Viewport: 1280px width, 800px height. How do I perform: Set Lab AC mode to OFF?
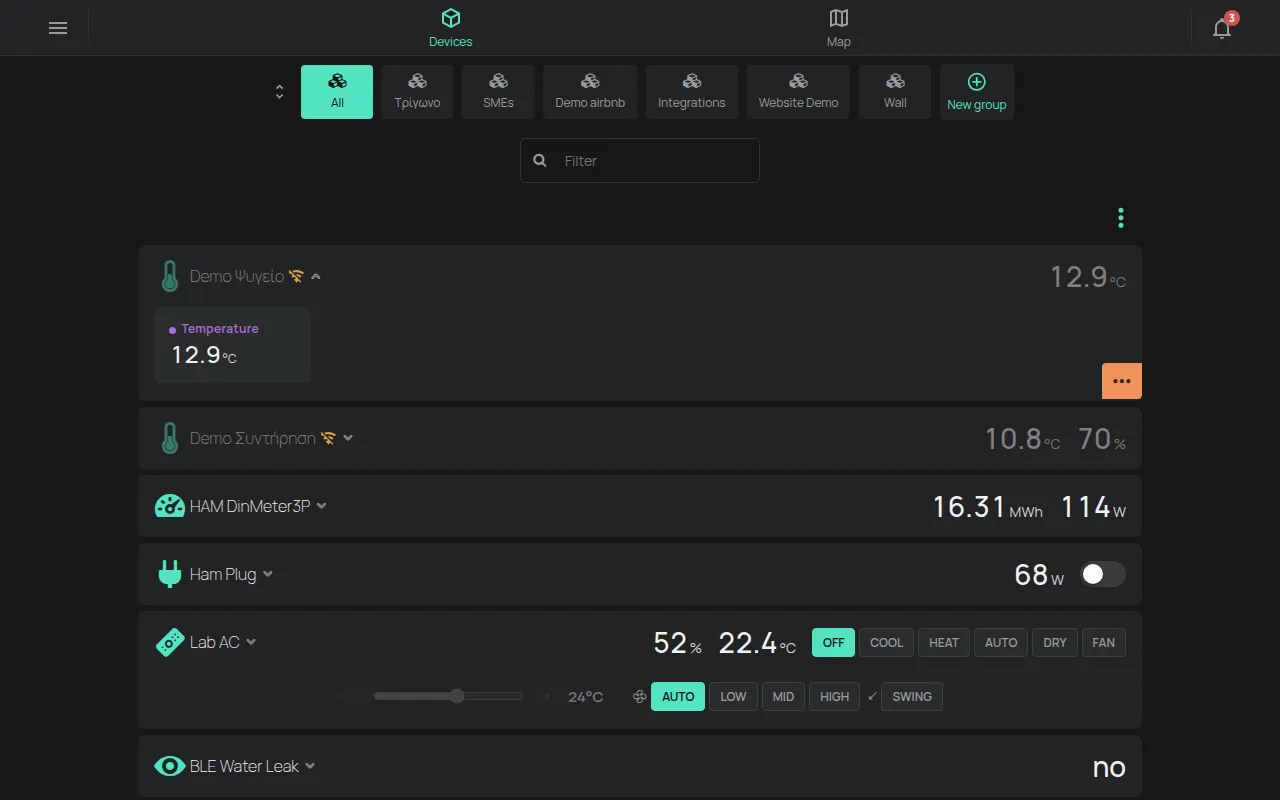pyautogui.click(x=834, y=643)
